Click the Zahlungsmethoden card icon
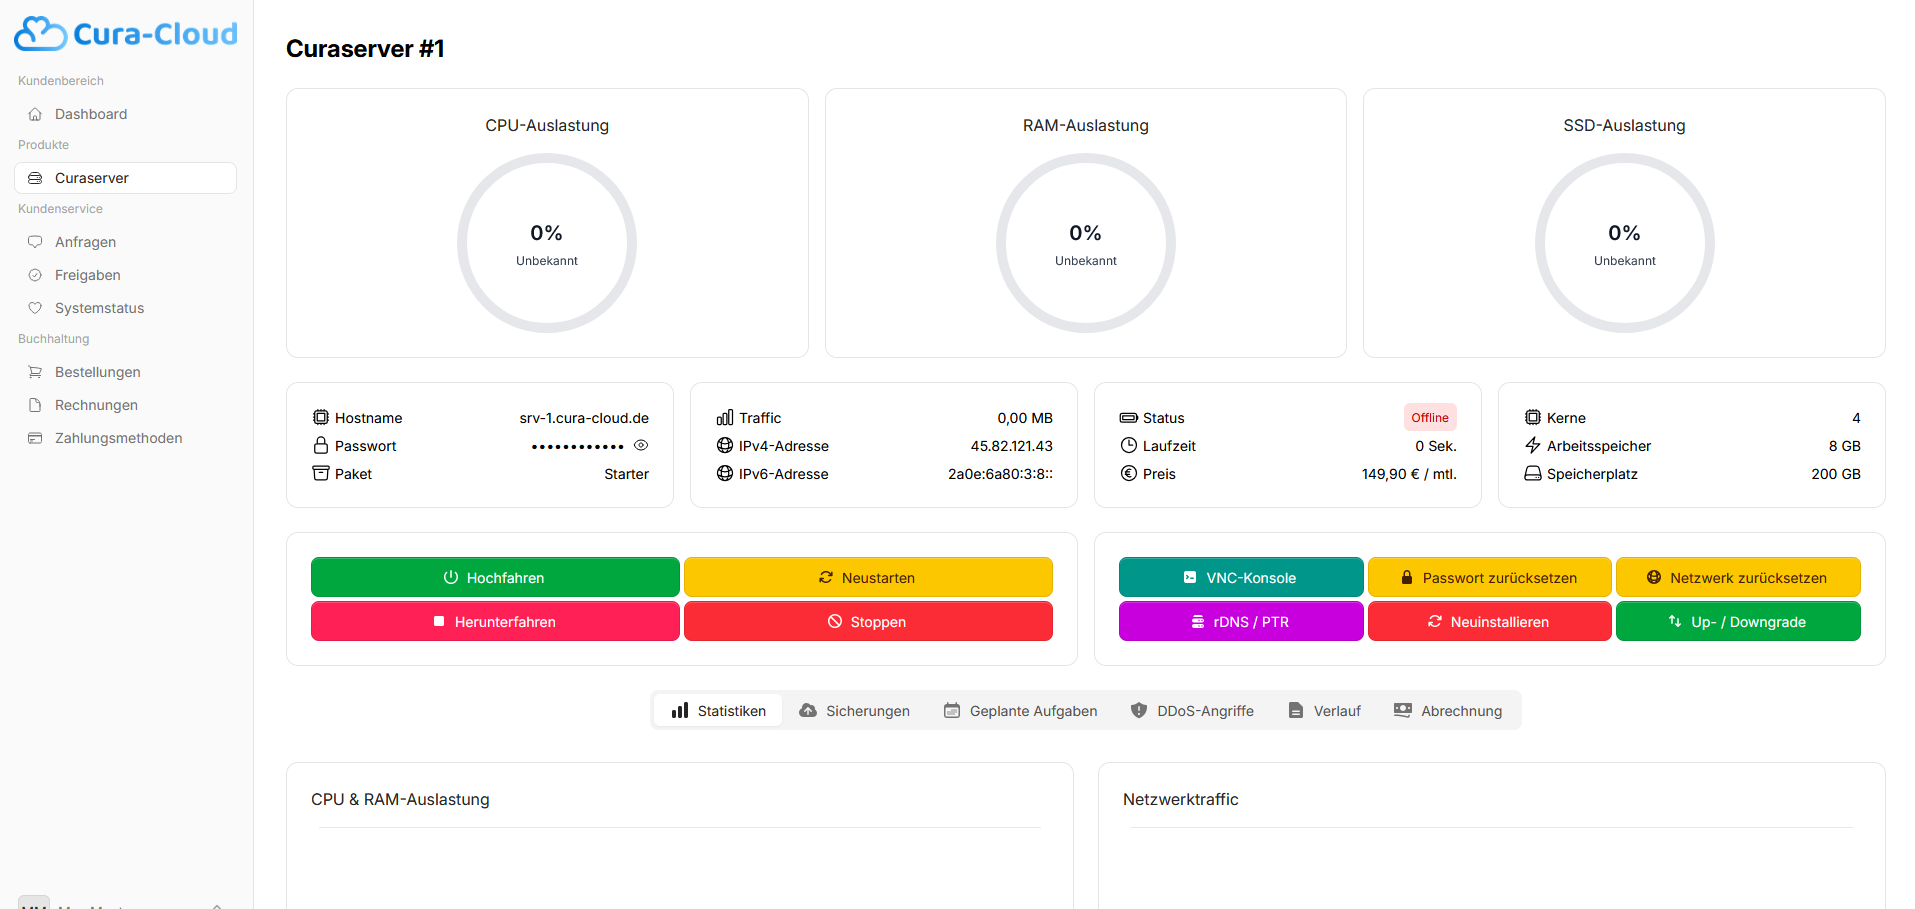 35,438
